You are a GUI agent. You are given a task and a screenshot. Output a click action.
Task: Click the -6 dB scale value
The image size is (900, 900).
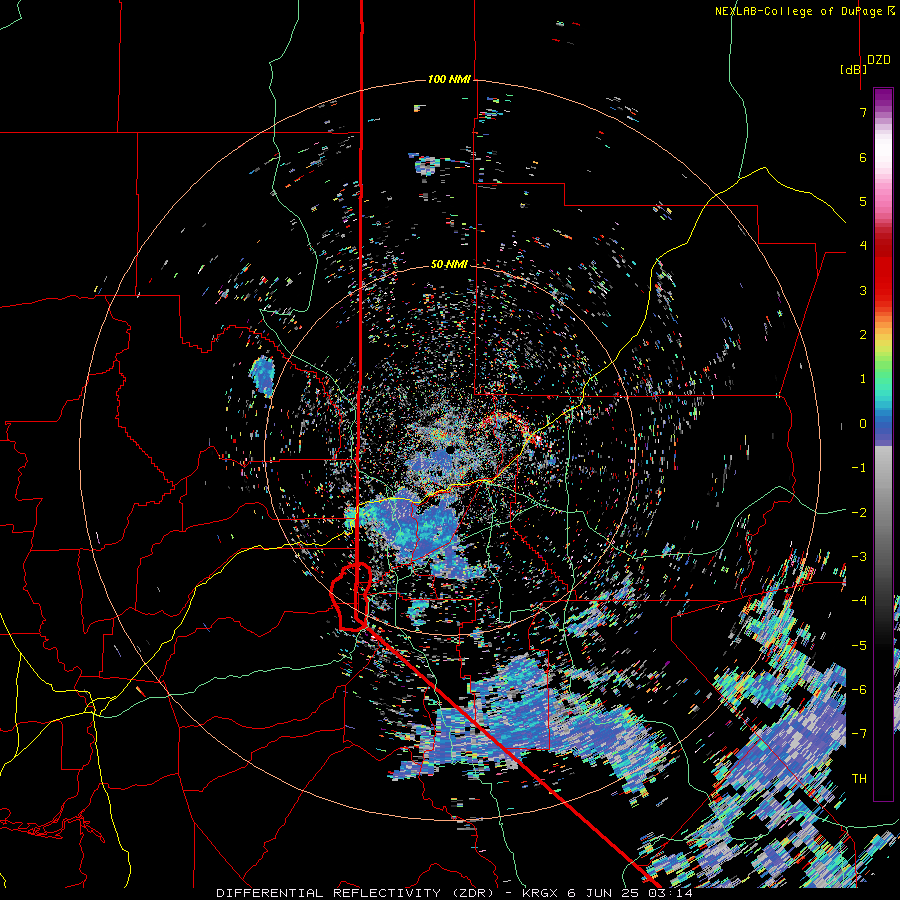(859, 689)
